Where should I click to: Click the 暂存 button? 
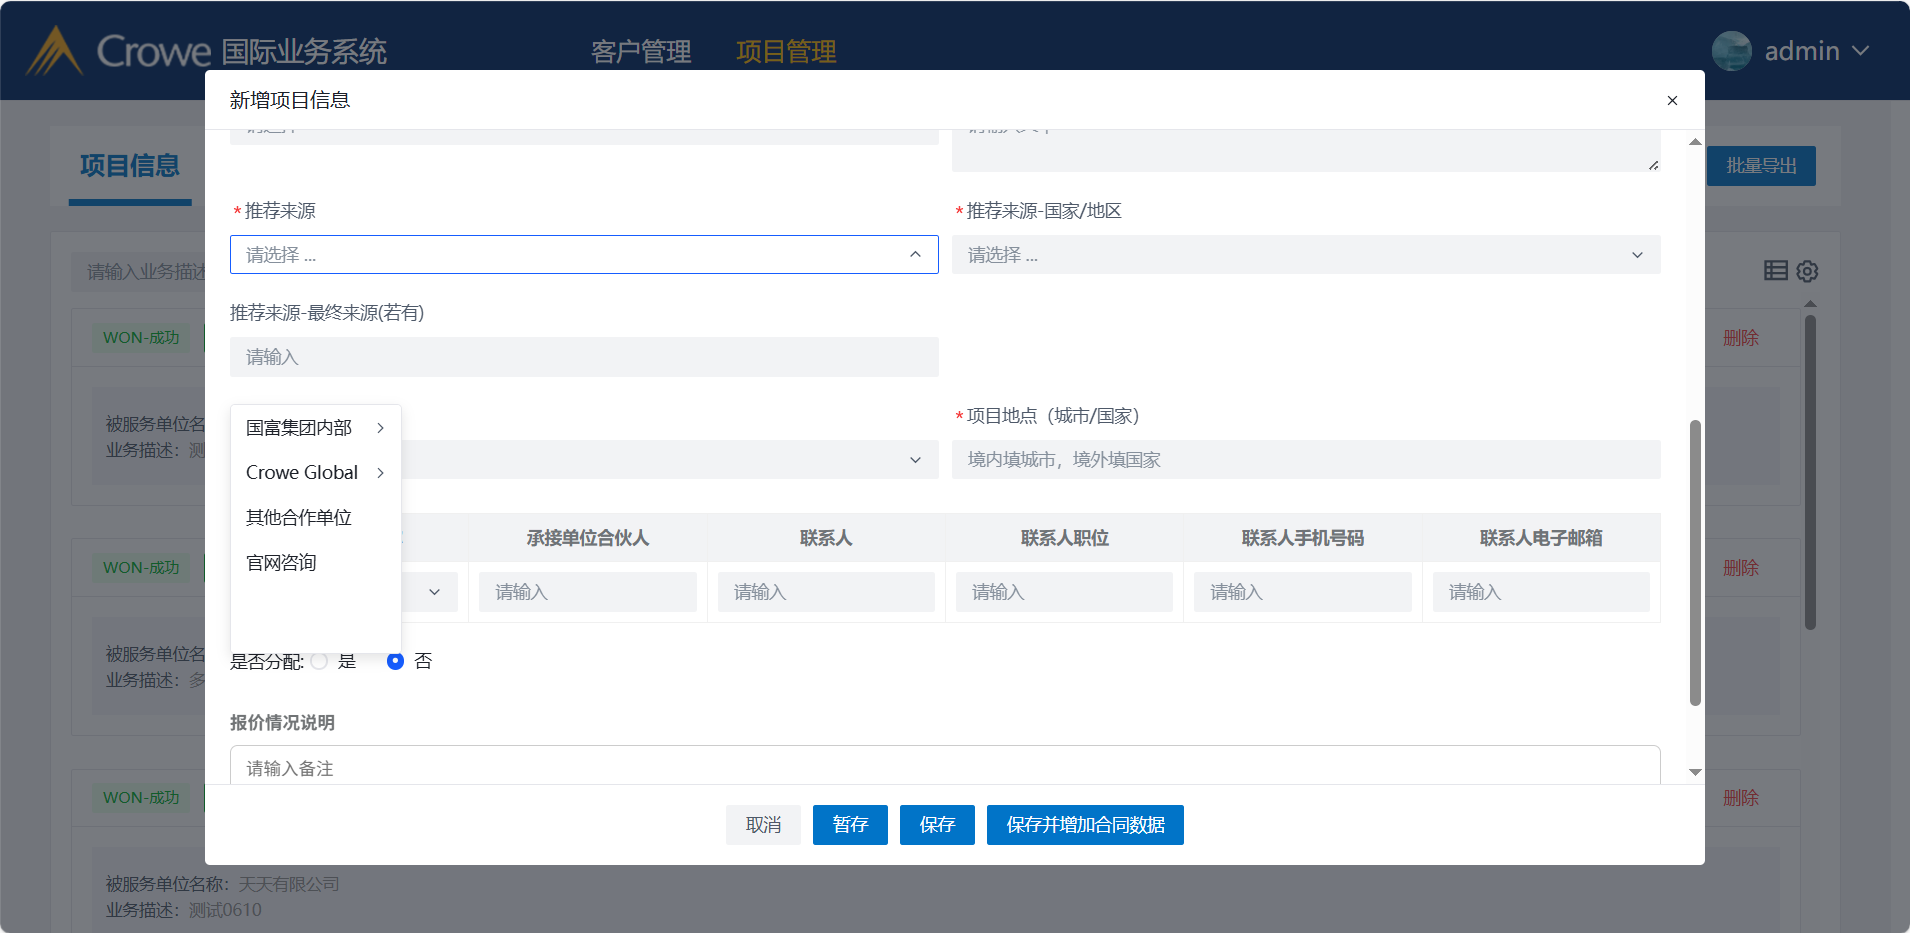(850, 825)
